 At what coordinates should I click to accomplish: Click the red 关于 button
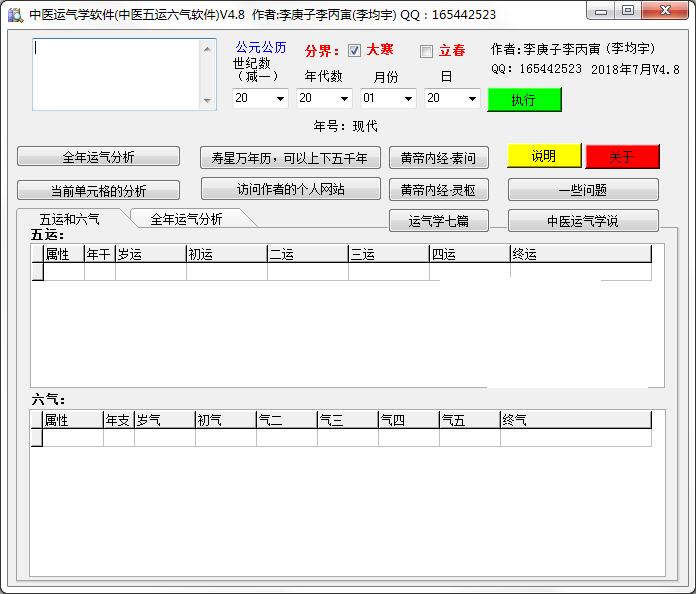(x=622, y=157)
